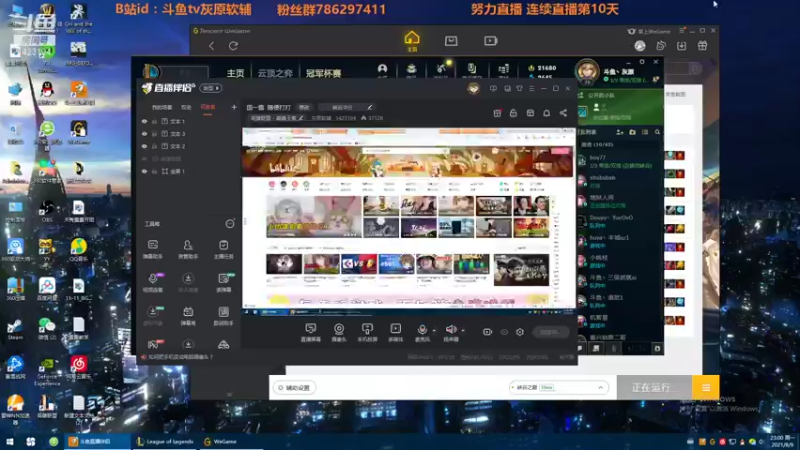Open stream settings gear in the bottom bar
This screenshot has width=800, height=450.
pos(520,332)
